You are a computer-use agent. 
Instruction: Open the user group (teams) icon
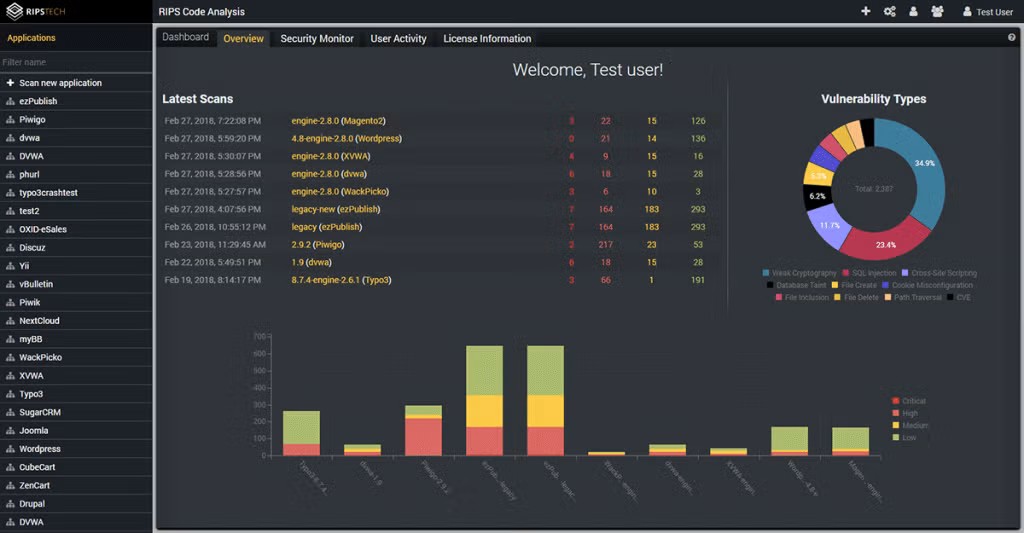point(937,11)
